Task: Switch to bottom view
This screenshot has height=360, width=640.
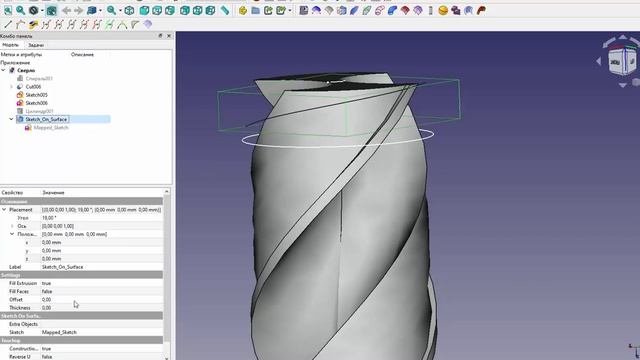Action: [198, 11]
